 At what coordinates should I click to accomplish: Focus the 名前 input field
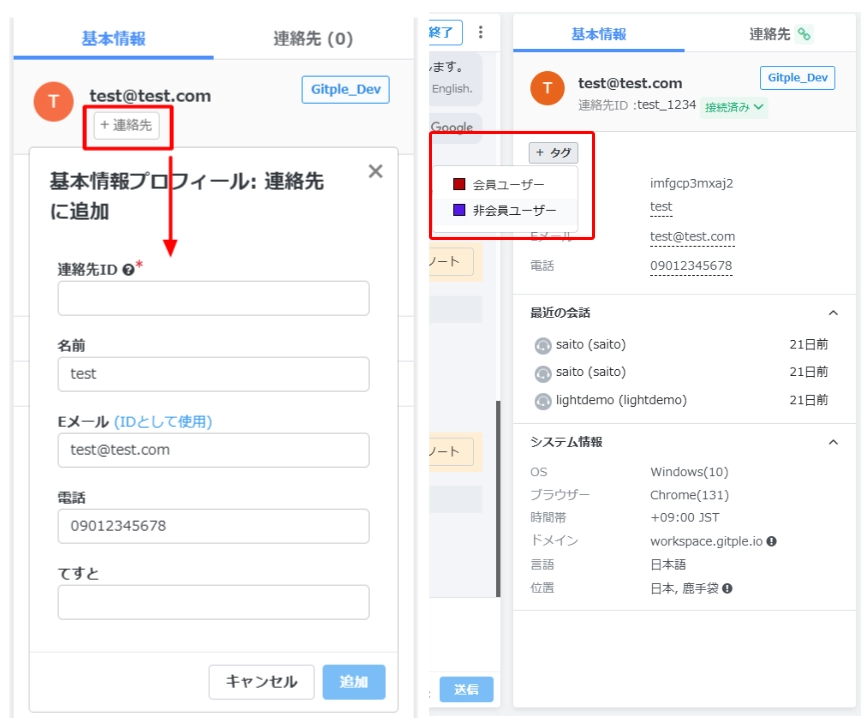[x=214, y=374]
